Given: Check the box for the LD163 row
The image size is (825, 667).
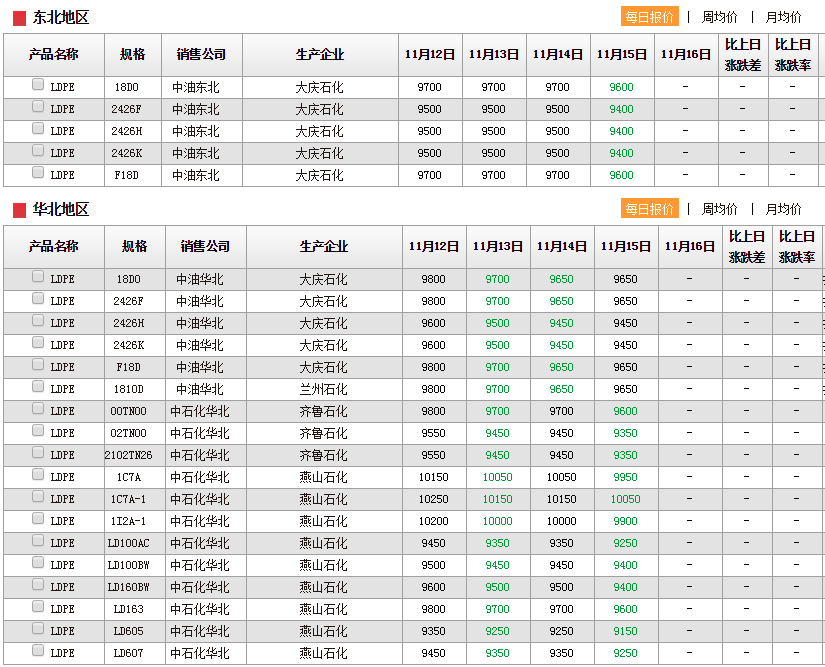Looking at the screenshot, I should [x=38, y=607].
